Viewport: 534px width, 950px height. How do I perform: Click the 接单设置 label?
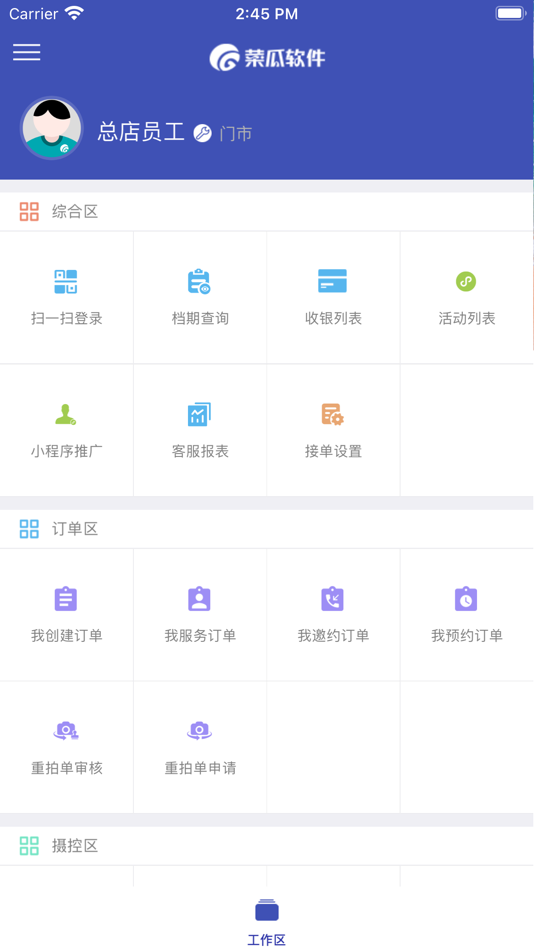pos(333,451)
